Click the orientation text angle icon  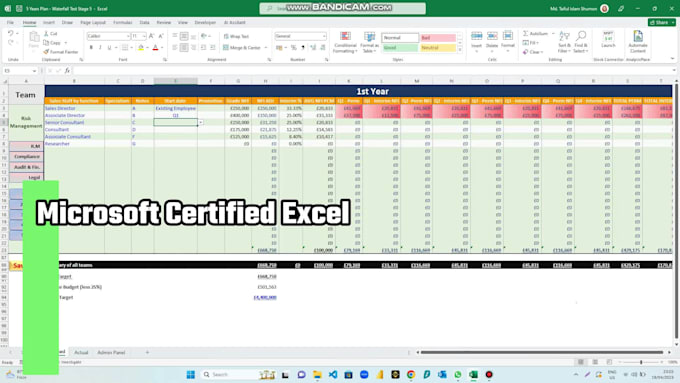[x=203, y=36]
